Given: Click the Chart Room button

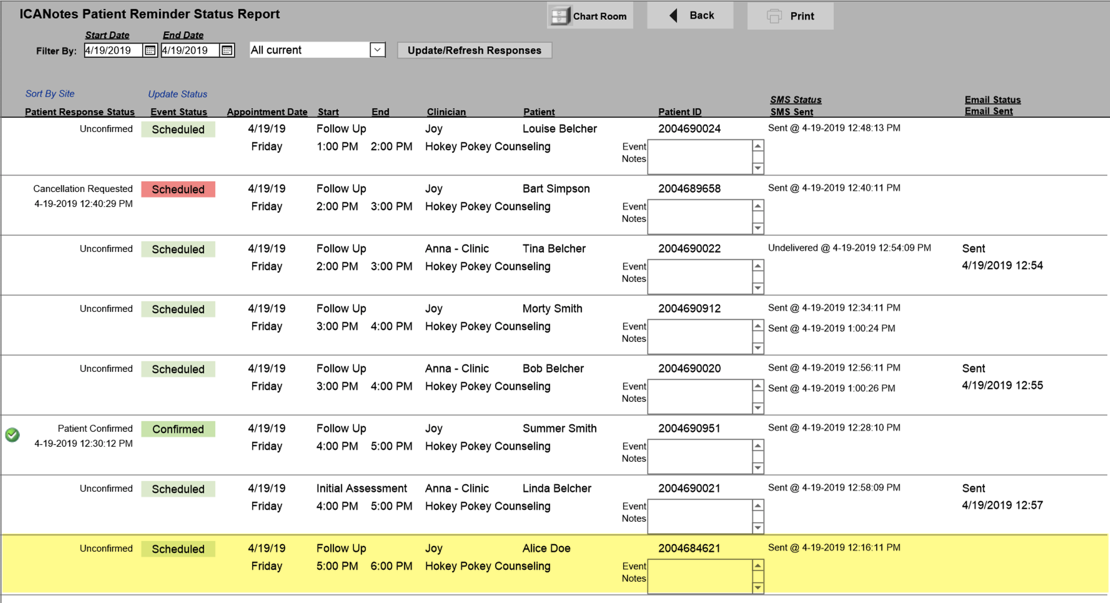Looking at the screenshot, I should pos(590,16).
